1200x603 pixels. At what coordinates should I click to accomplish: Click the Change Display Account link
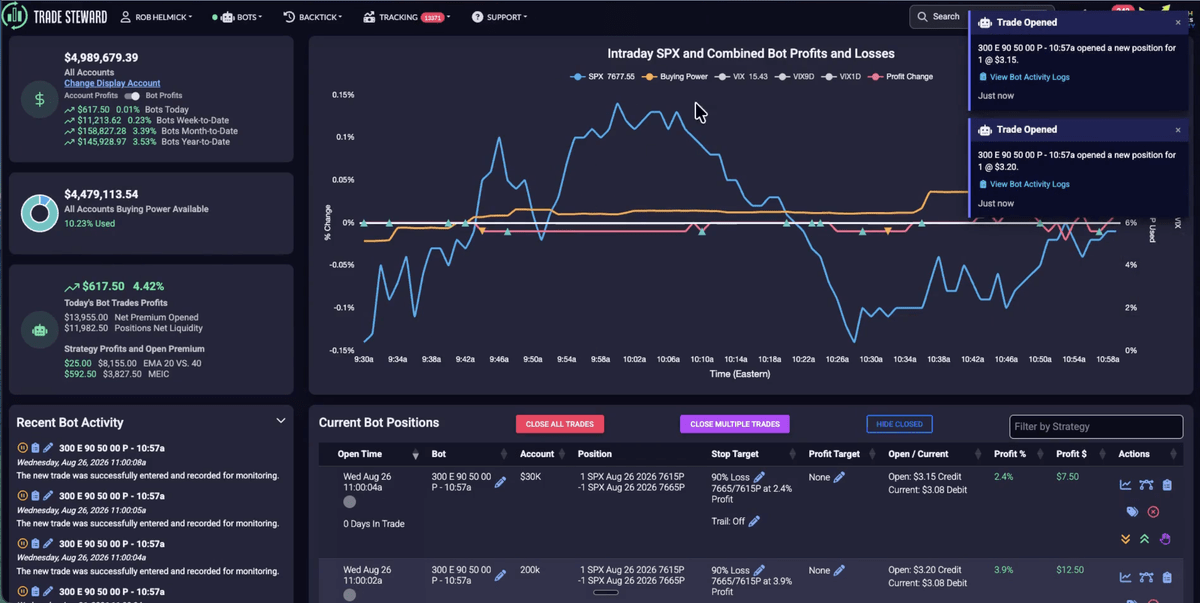click(112, 83)
